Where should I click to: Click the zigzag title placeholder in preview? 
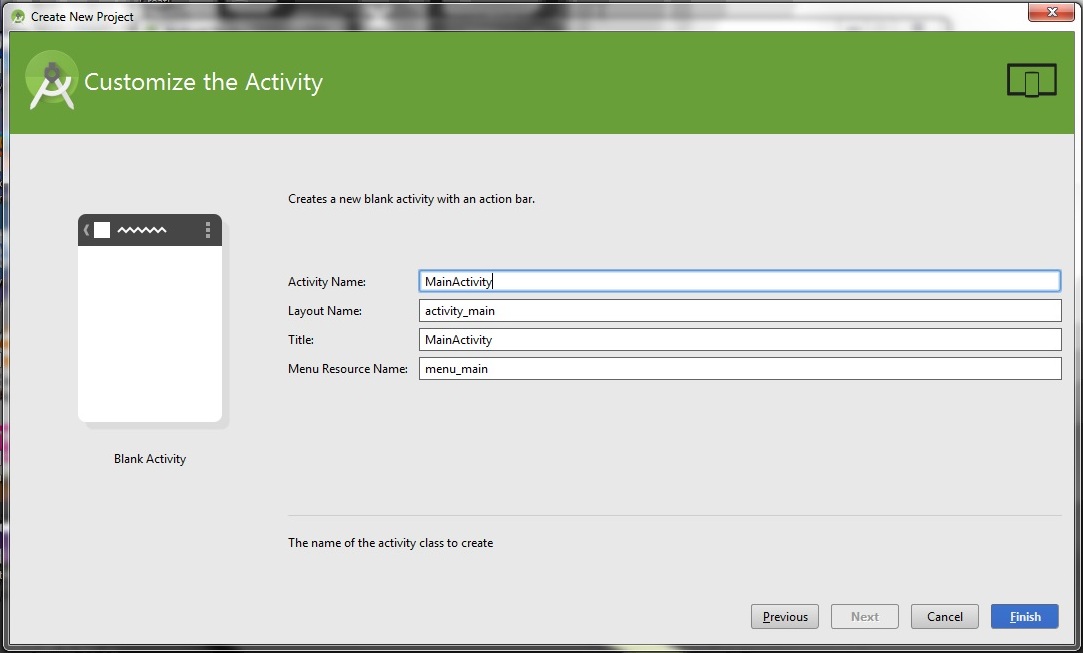[140, 229]
